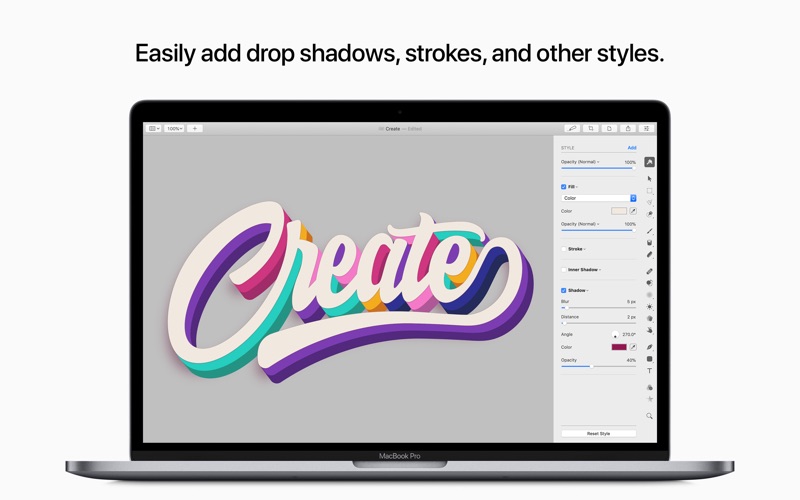Select the Arrange (arrow) tool
The image size is (800, 500).
pyautogui.click(x=649, y=179)
